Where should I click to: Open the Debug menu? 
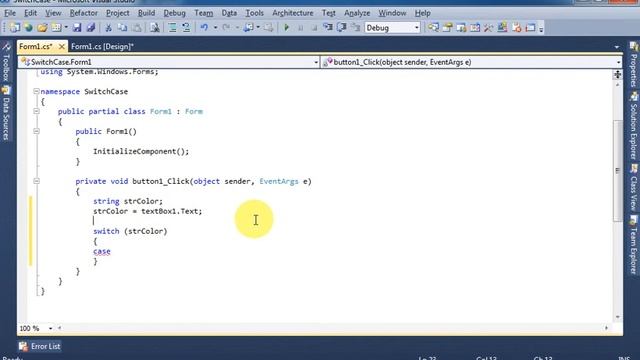point(174,13)
